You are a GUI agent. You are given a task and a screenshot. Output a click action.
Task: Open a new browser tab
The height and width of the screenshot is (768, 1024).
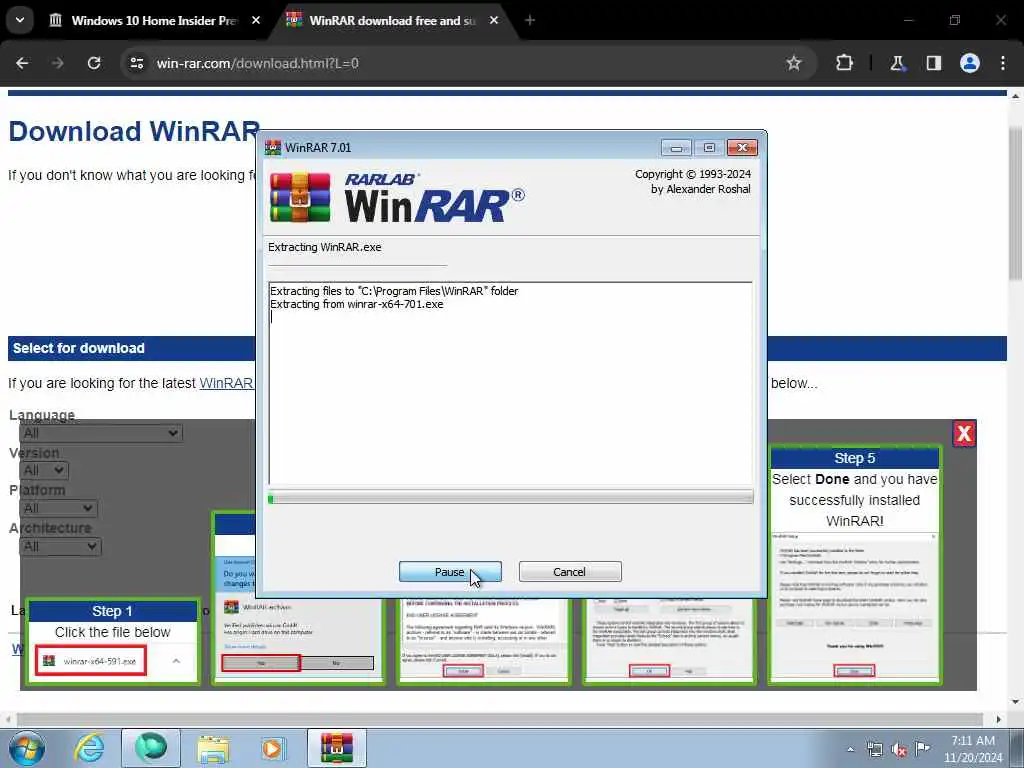pyautogui.click(x=530, y=20)
